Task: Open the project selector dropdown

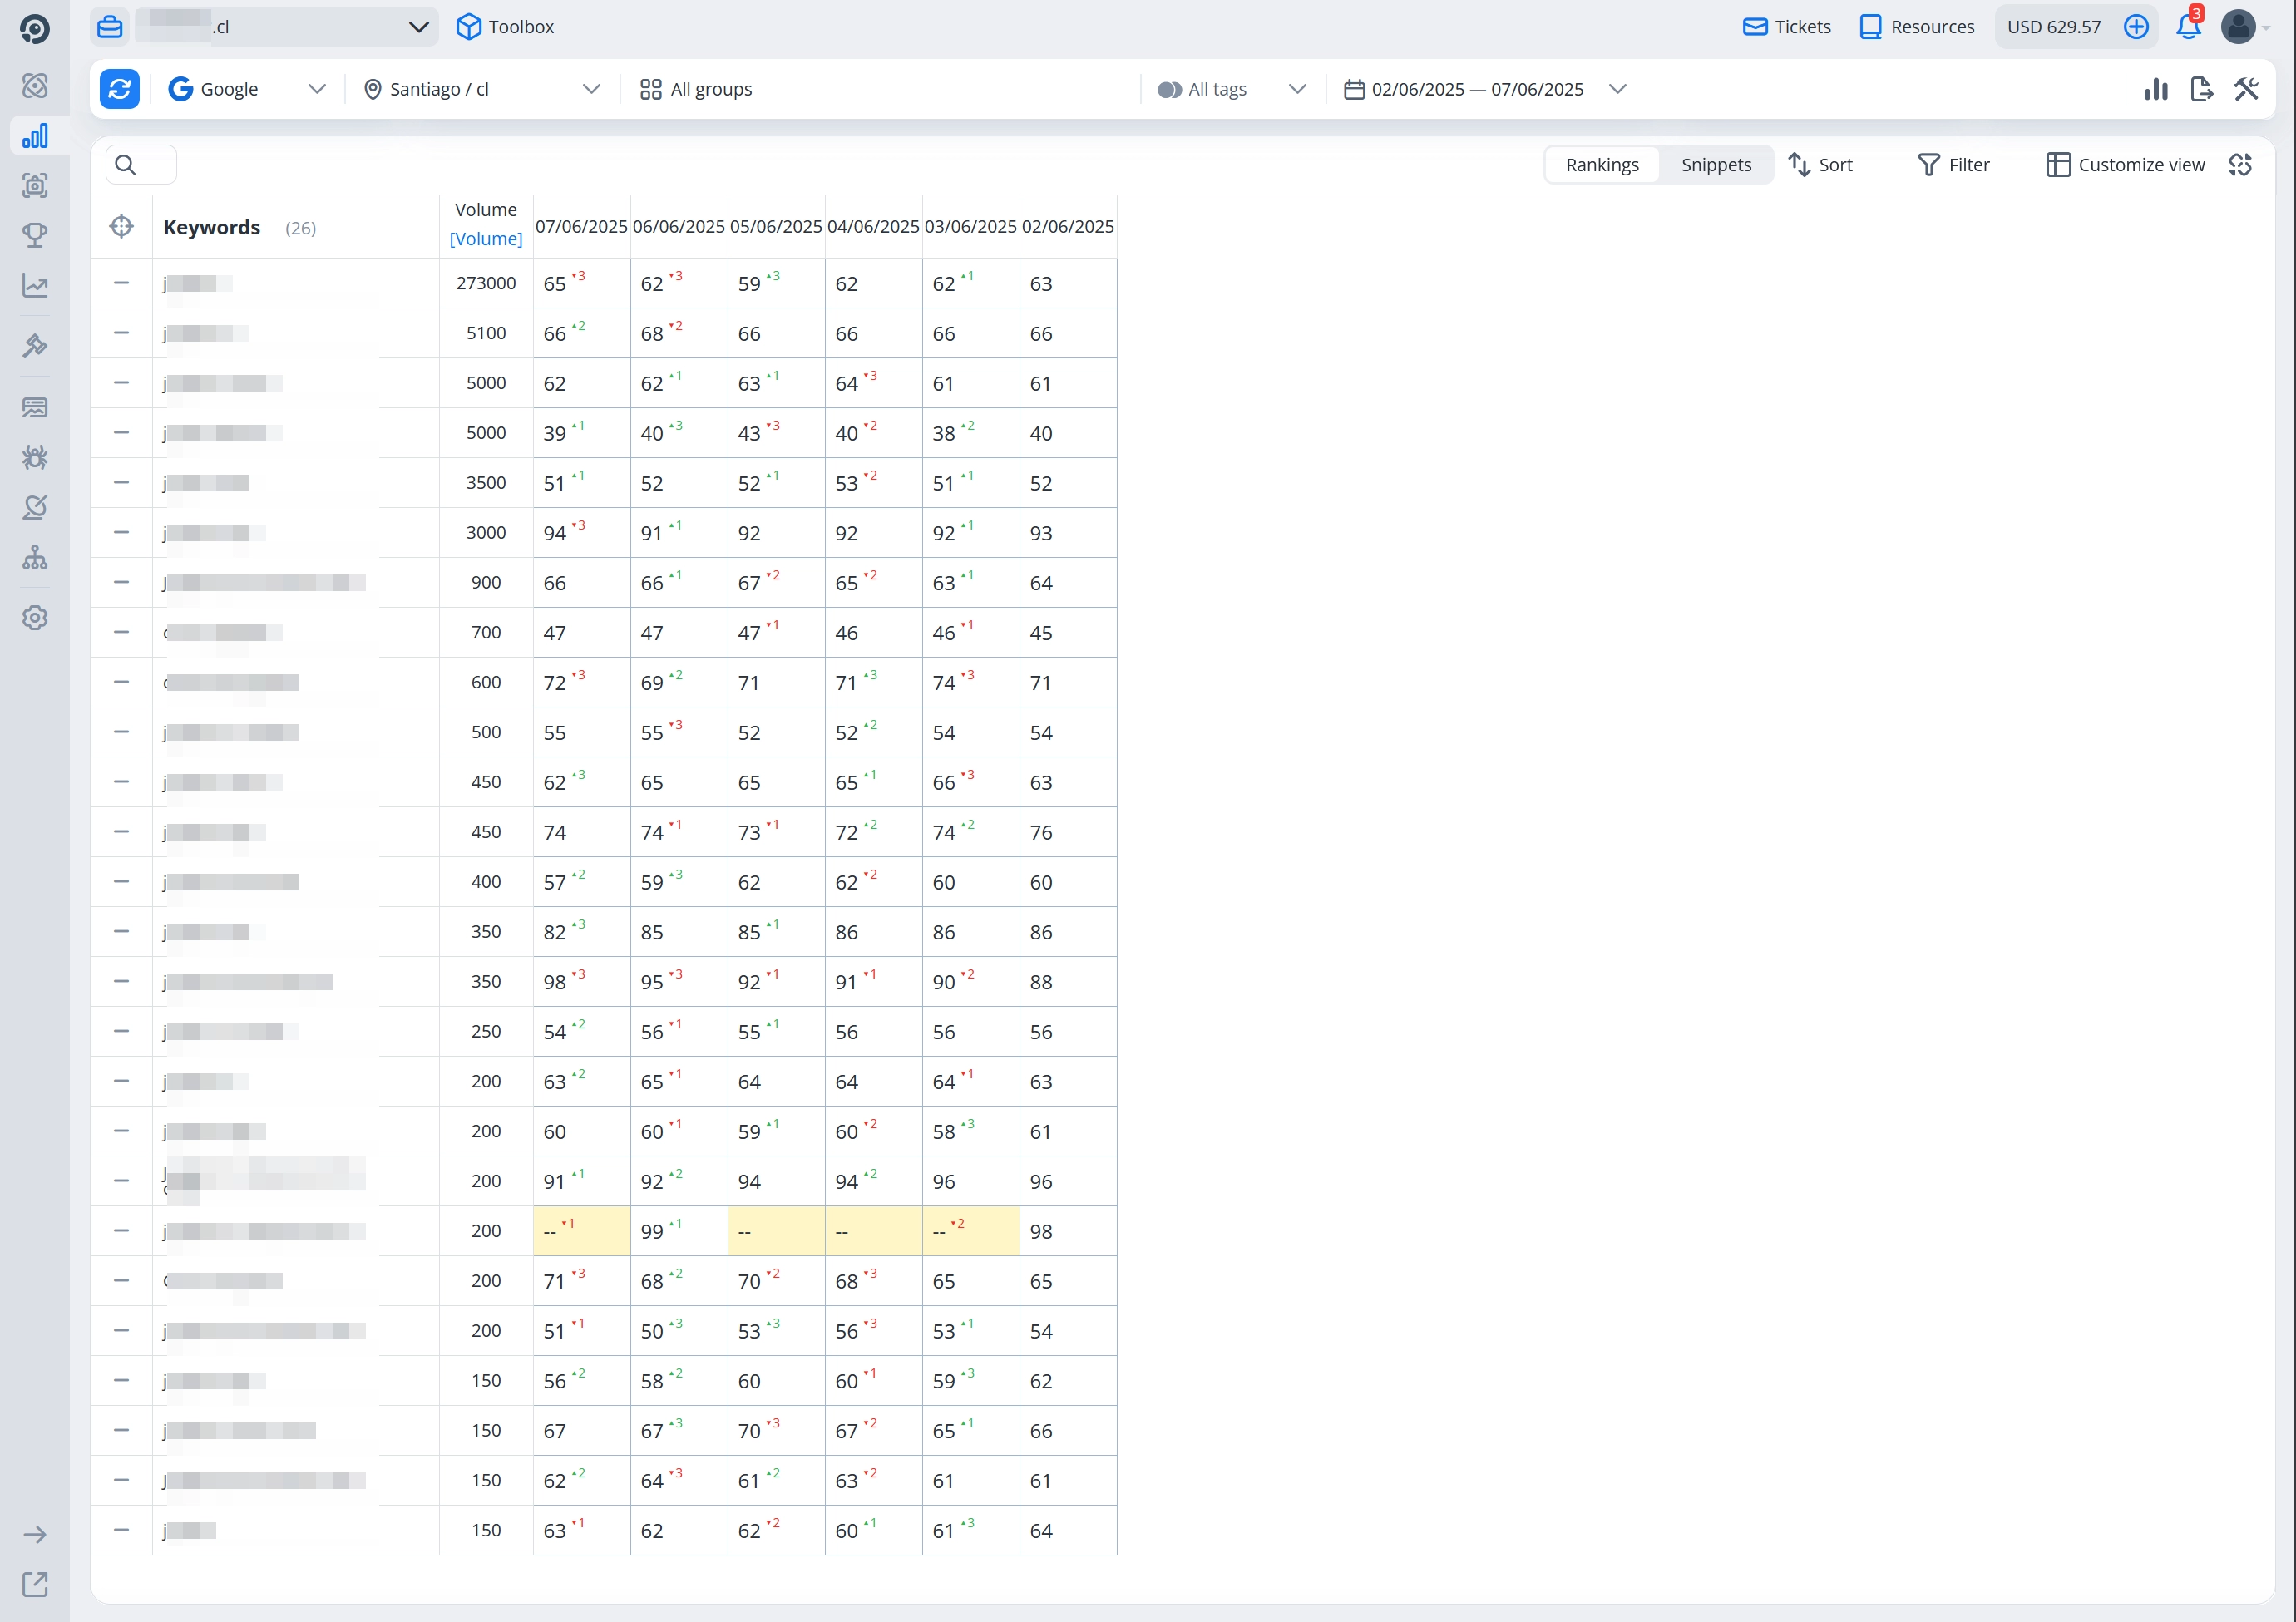Action: coord(286,27)
